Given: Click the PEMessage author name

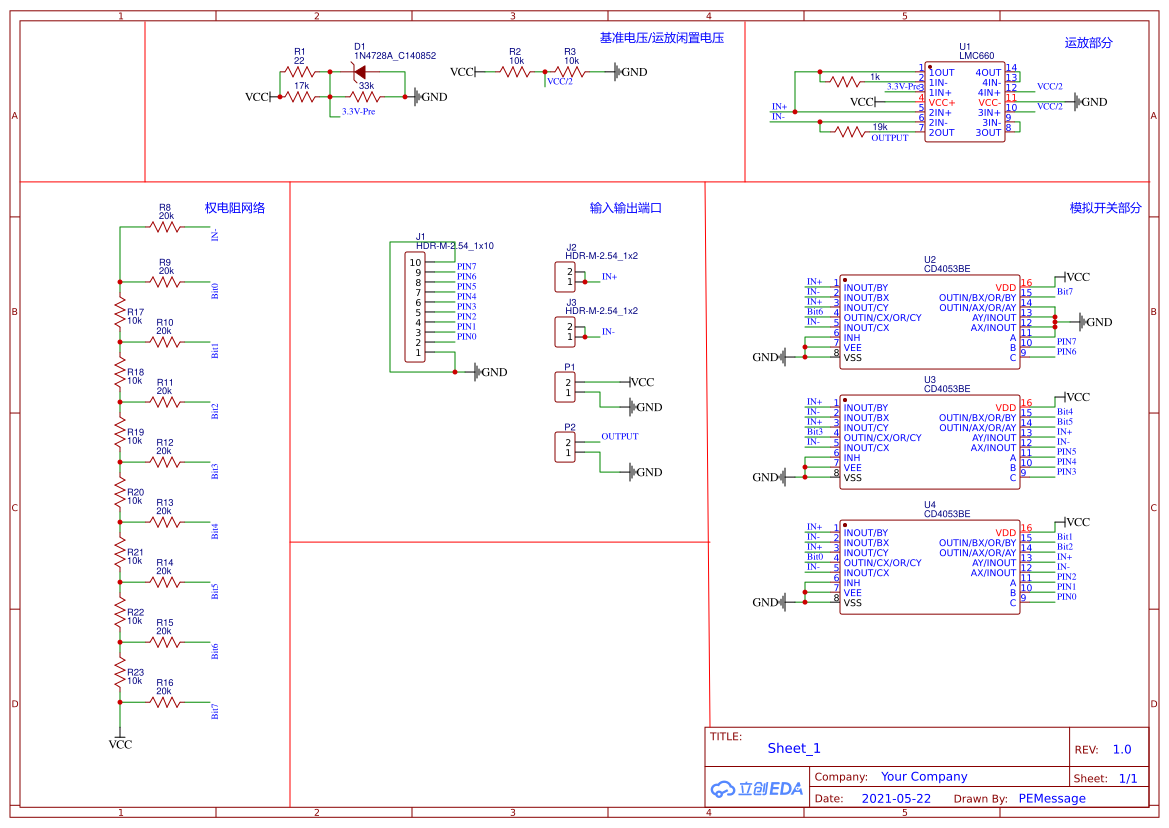Looking at the screenshot, I should click(x=1052, y=798).
